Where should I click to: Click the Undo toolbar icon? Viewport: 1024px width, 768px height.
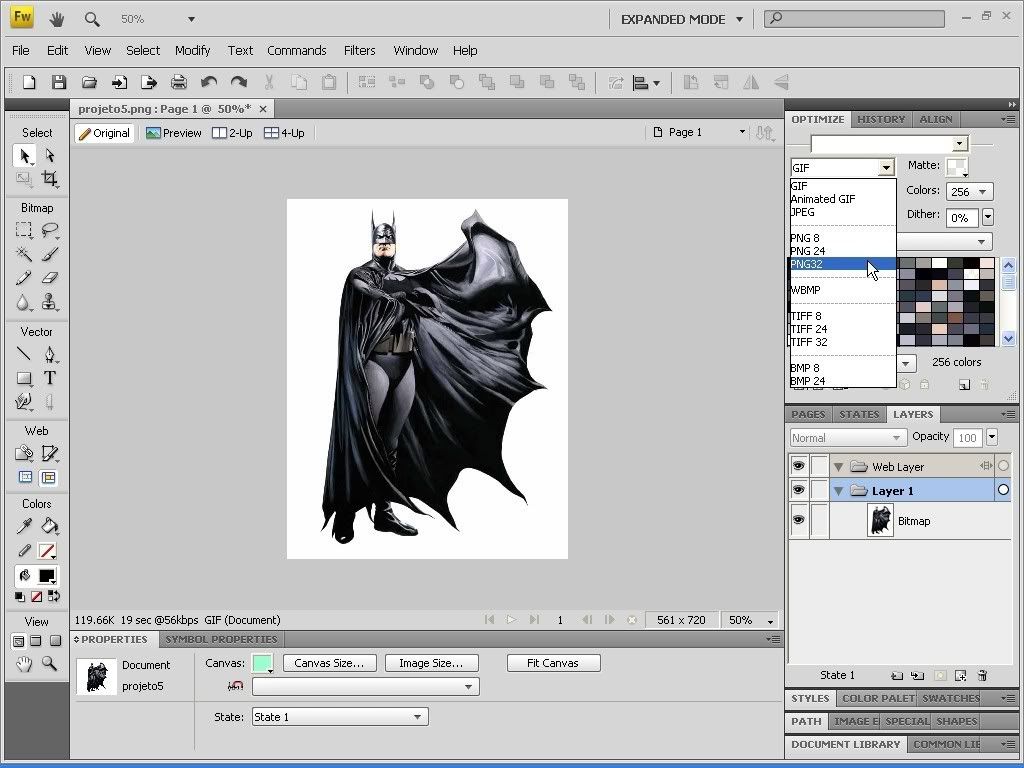(x=209, y=82)
